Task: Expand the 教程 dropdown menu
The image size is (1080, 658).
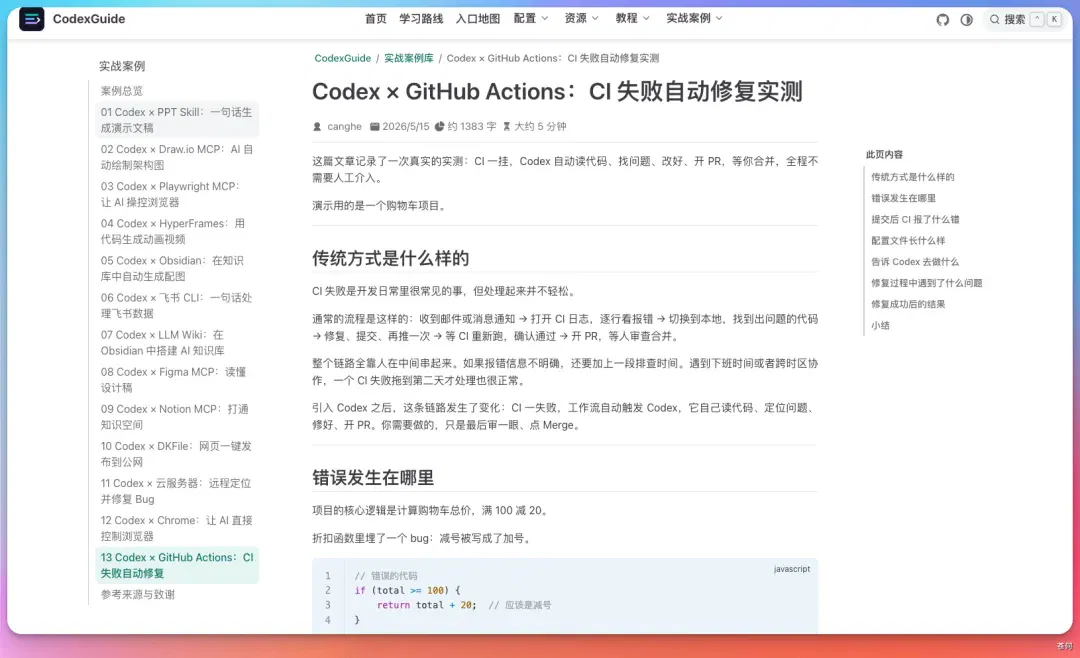Action: click(633, 19)
